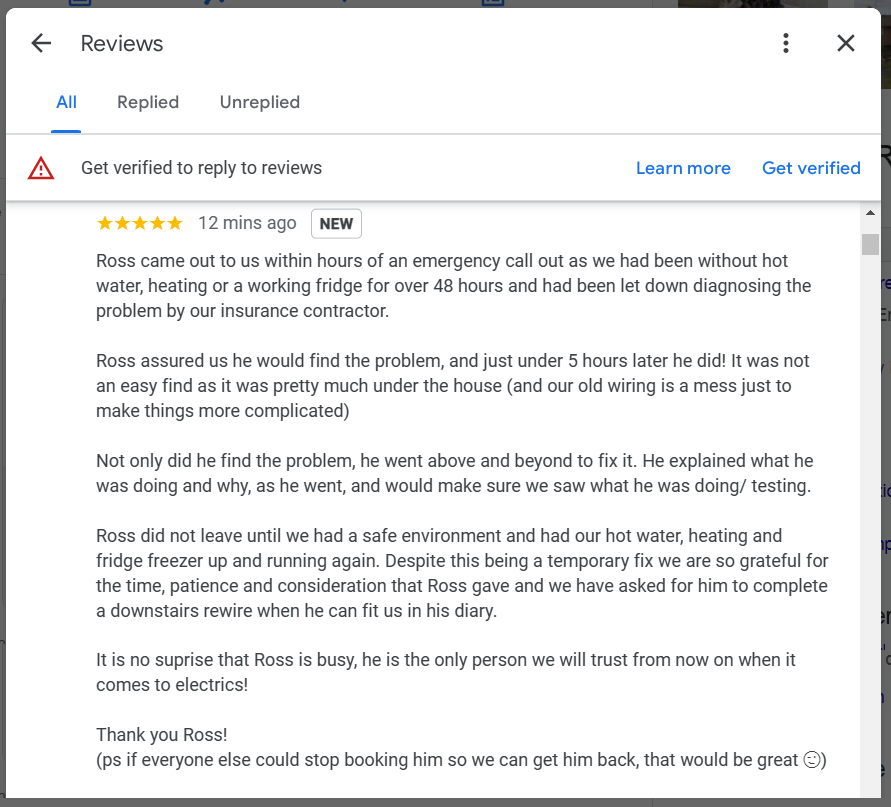Click the red warning triangle icon
Screen dimensions: 891x807
pyautogui.click(x=41, y=168)
